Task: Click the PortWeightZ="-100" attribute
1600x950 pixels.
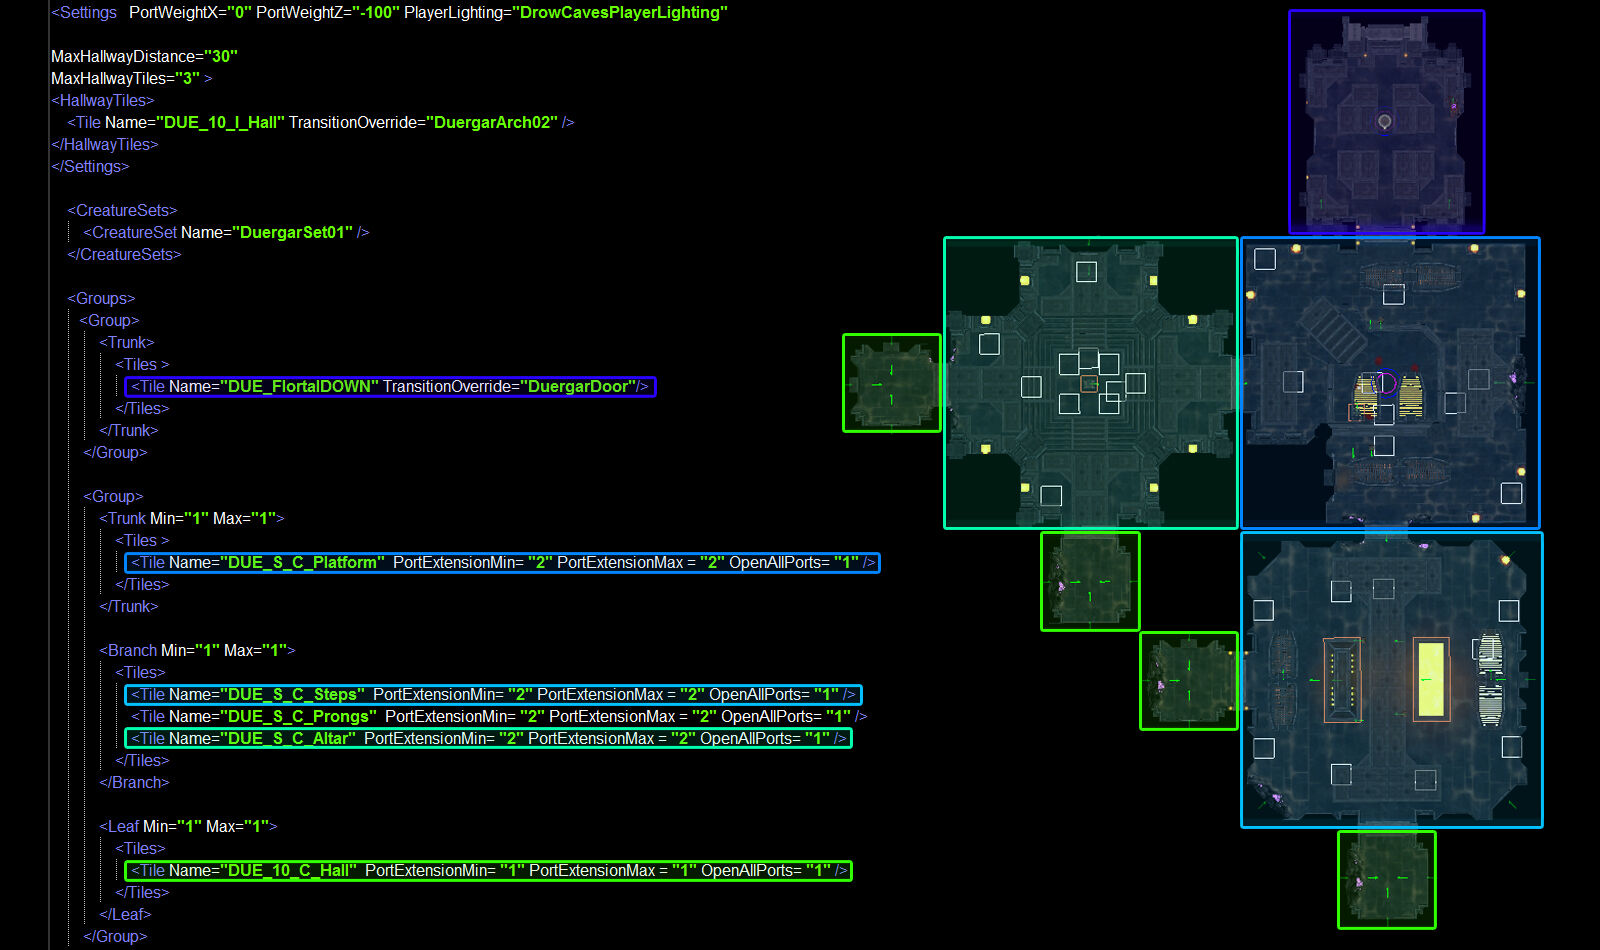Action: [327, 12]
